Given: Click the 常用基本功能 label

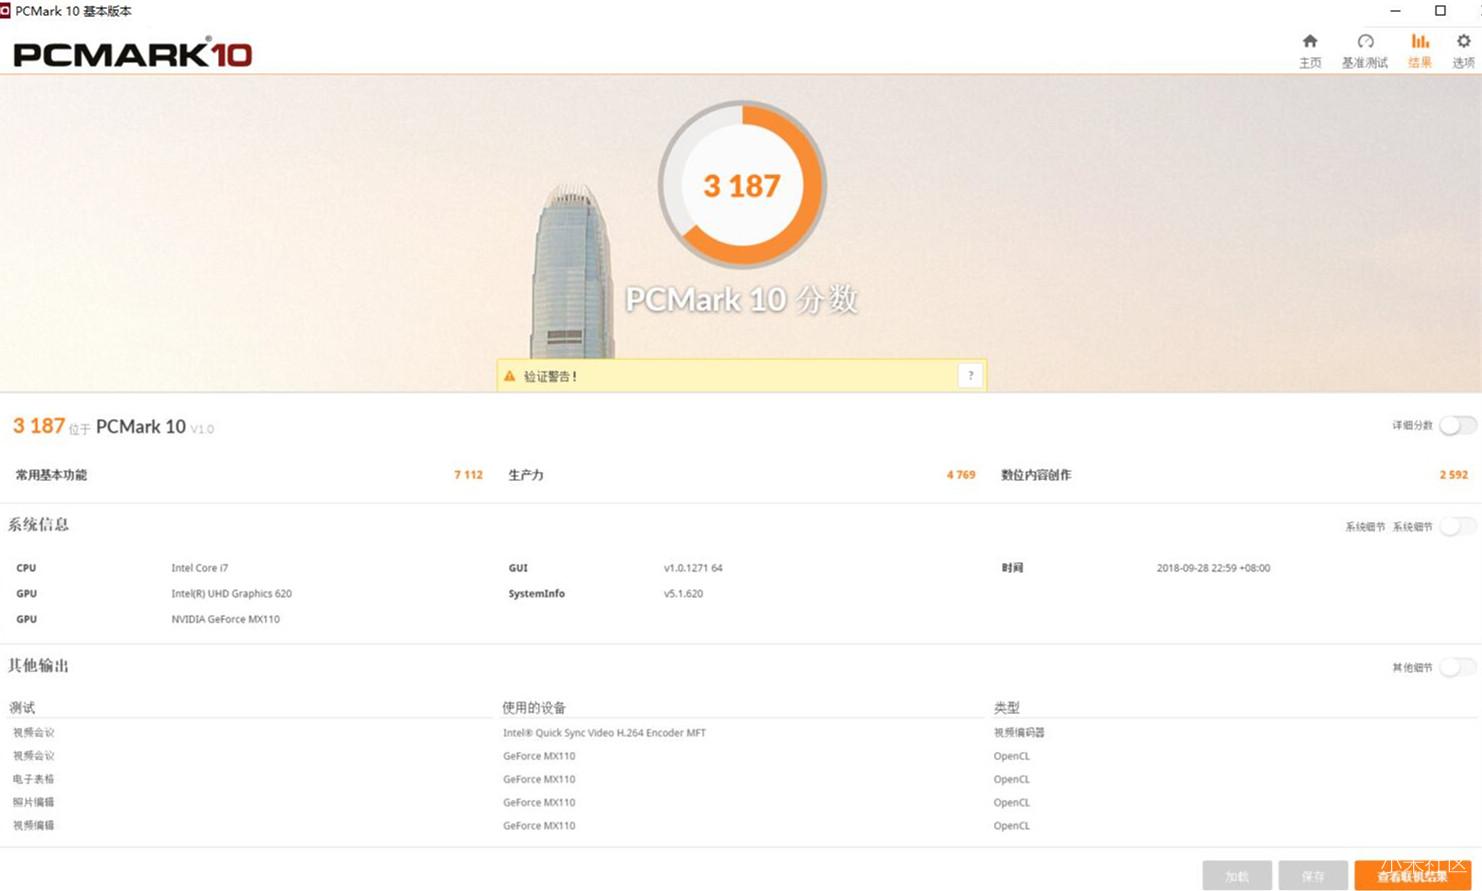Looking at the screenshot, I should tap(51, 475).
